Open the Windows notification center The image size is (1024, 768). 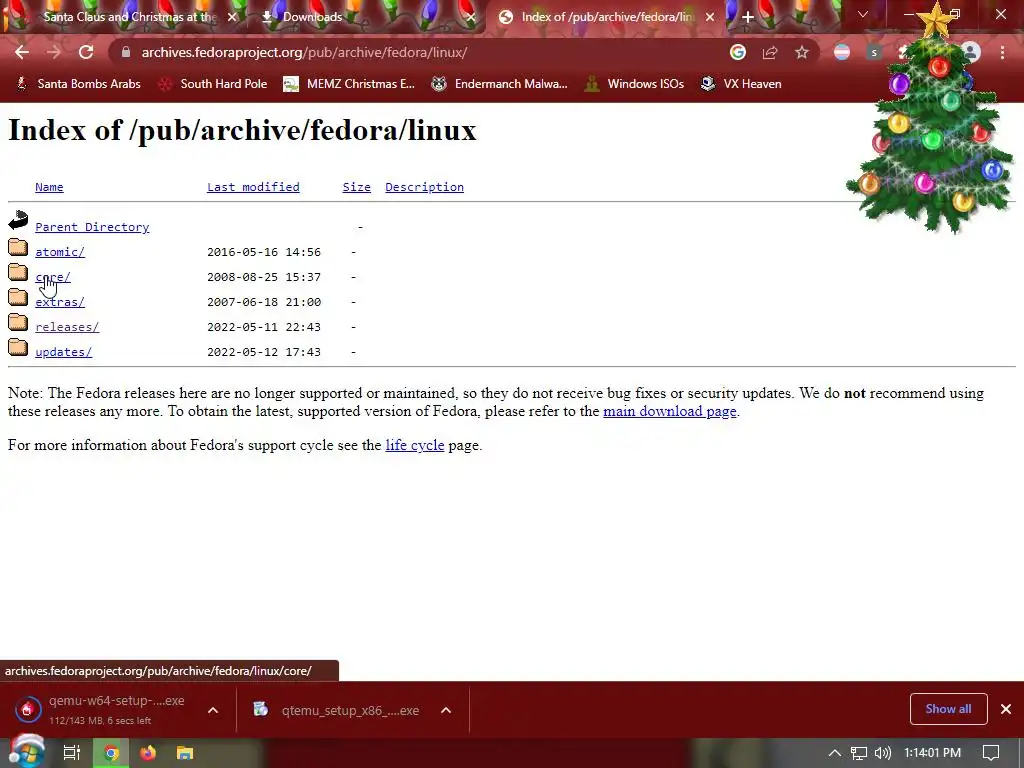pos(991,753)
